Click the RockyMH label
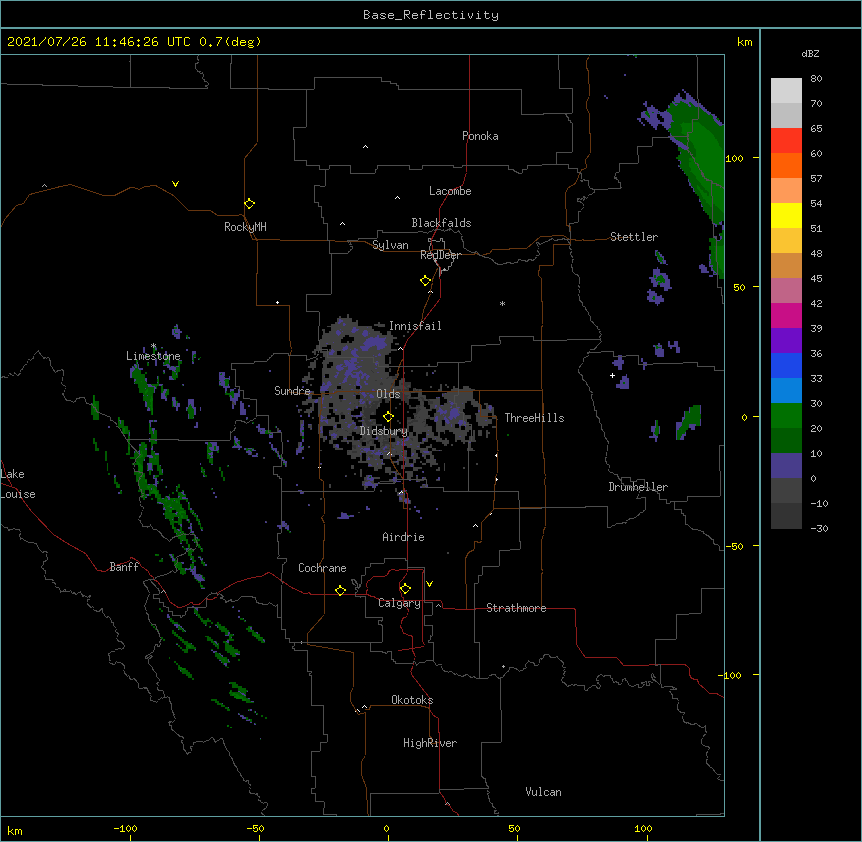 point(245,227)
